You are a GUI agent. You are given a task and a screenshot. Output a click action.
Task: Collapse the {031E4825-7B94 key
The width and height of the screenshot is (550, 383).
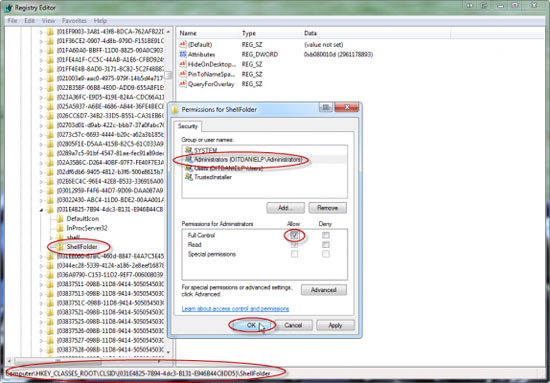click(41, 210)
